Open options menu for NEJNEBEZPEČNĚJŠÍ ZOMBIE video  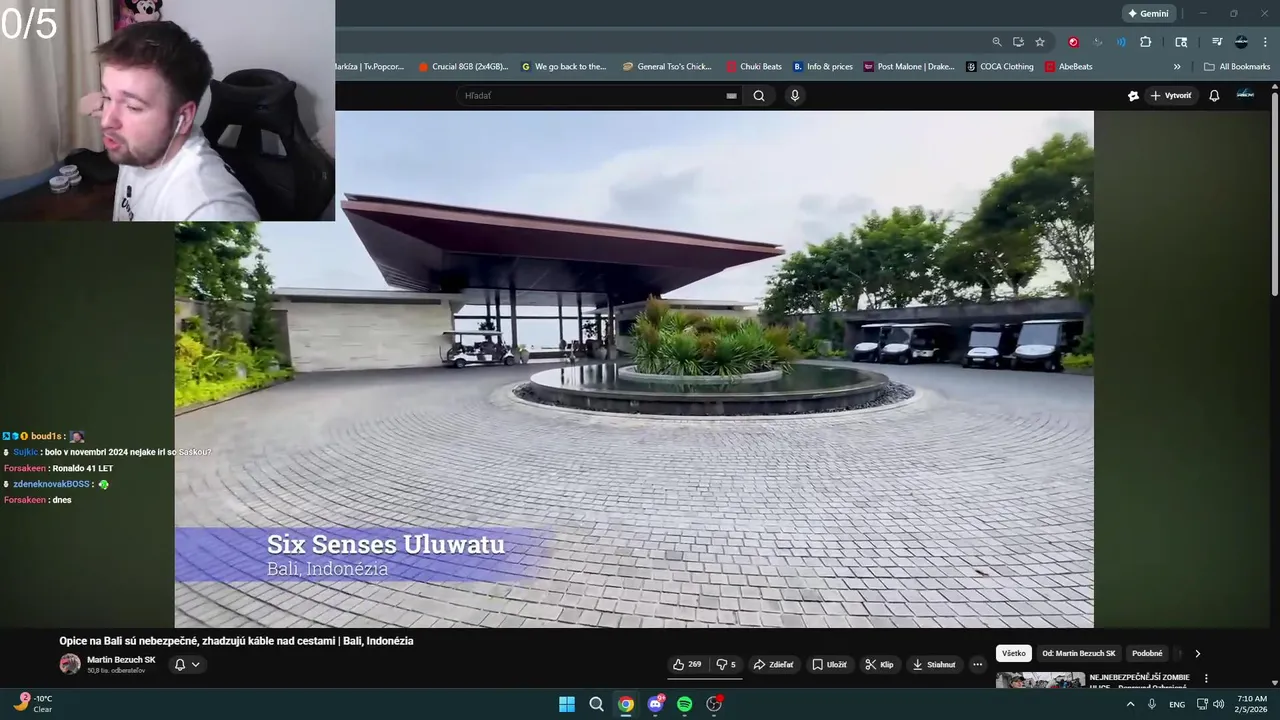1206,678
